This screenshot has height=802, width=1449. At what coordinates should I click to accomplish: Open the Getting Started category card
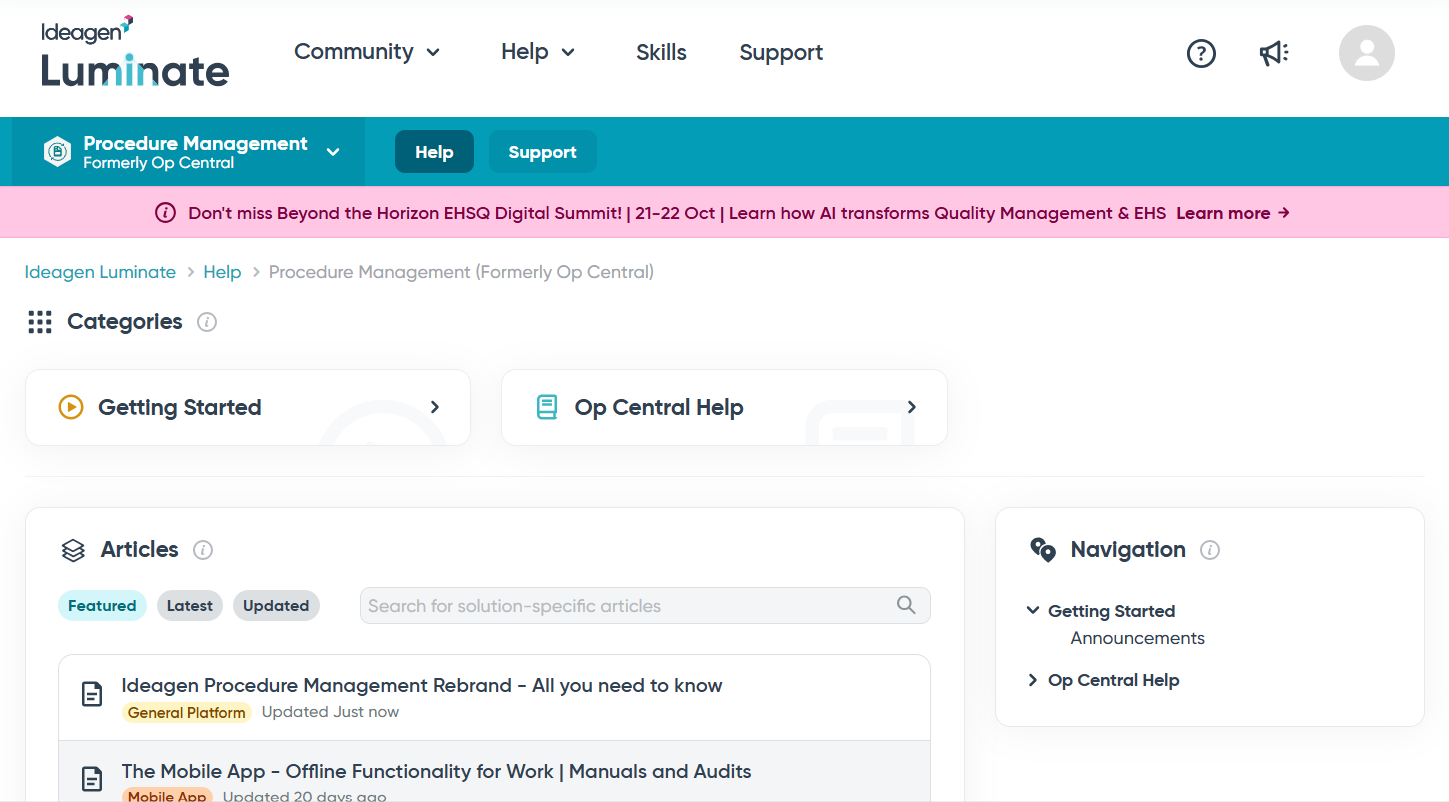coord(248,407)
